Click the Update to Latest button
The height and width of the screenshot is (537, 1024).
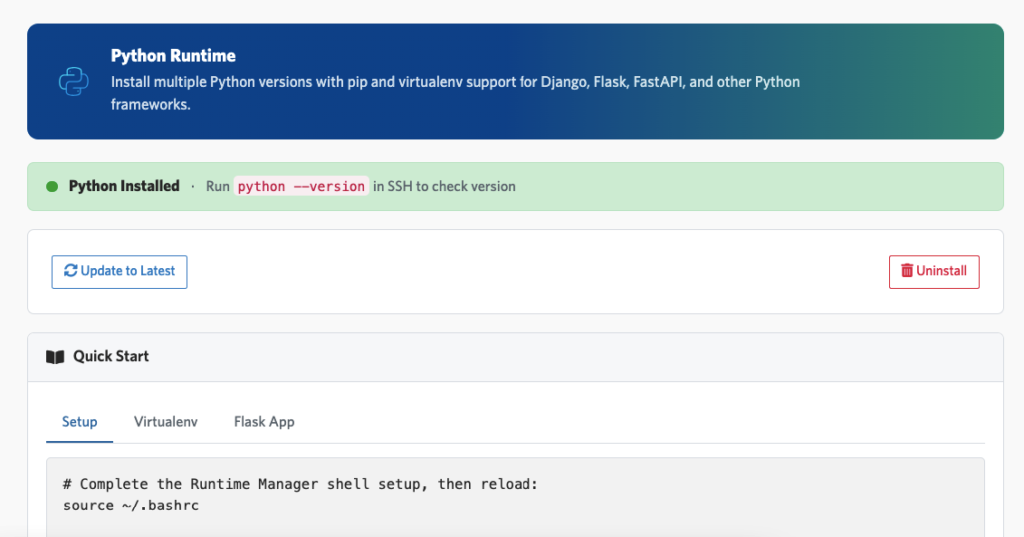pyautogui.click(x=120, y=272)
